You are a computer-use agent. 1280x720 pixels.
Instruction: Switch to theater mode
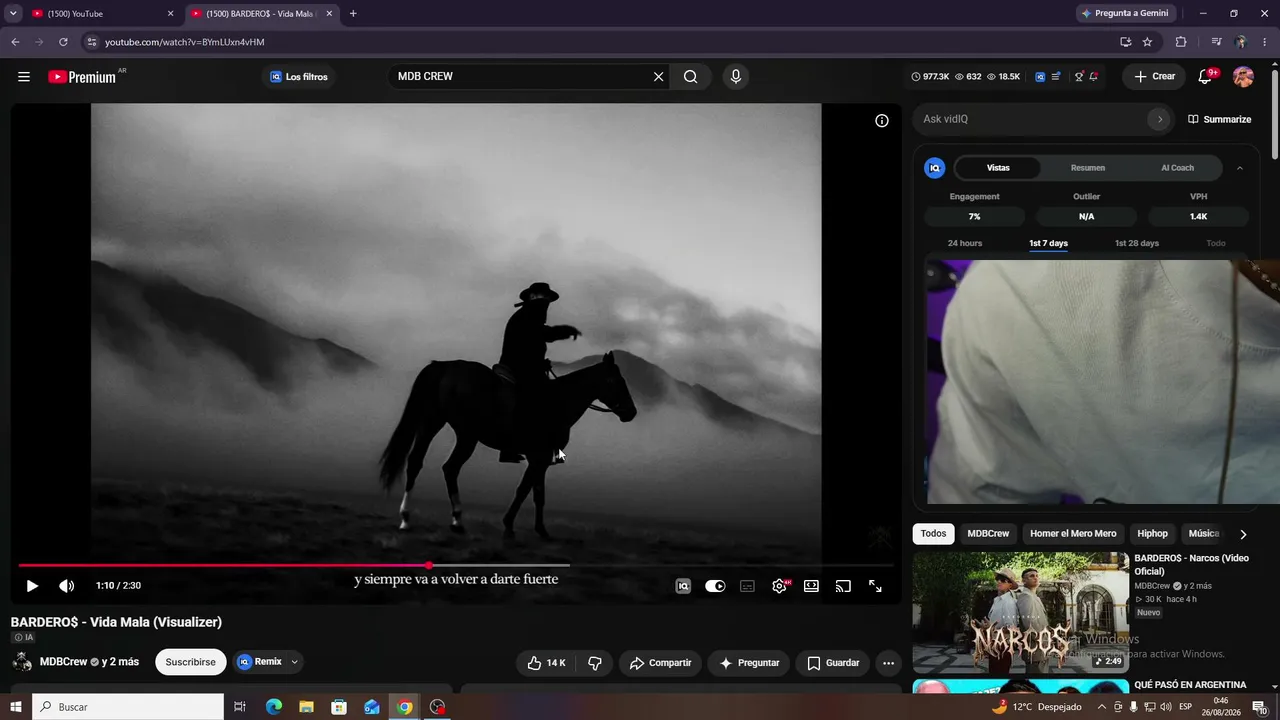click(x=811, y=586)
